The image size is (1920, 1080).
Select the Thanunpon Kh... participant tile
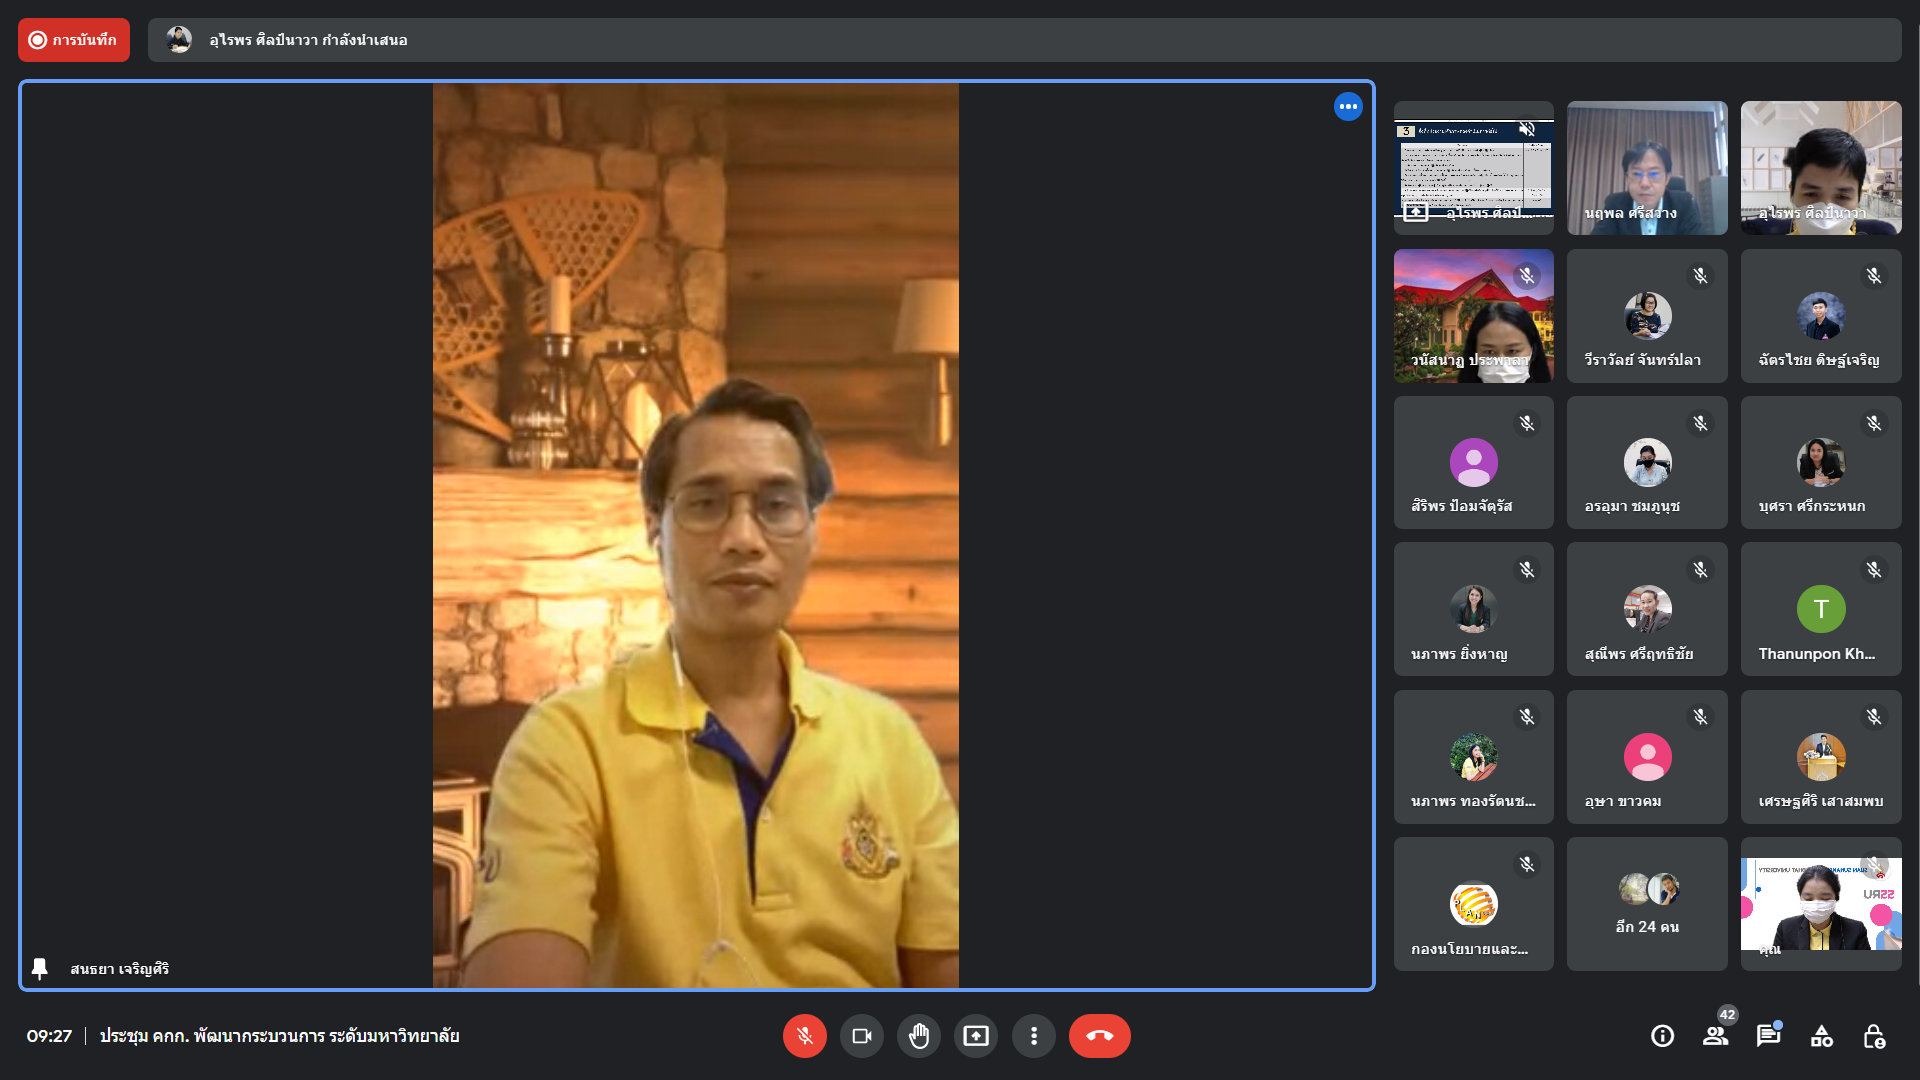click(x=1820, y=609)
